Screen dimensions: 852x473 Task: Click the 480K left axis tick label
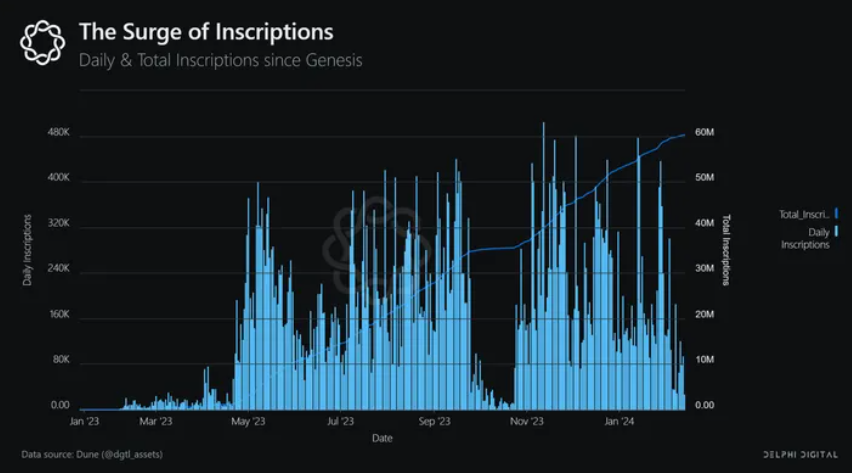(x=59, y=132)
